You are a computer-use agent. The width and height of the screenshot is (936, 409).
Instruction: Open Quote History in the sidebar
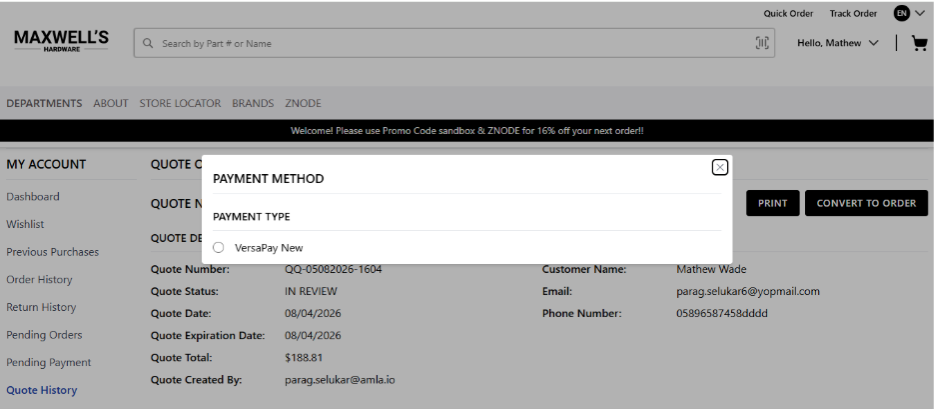click(x=41, y=390)
